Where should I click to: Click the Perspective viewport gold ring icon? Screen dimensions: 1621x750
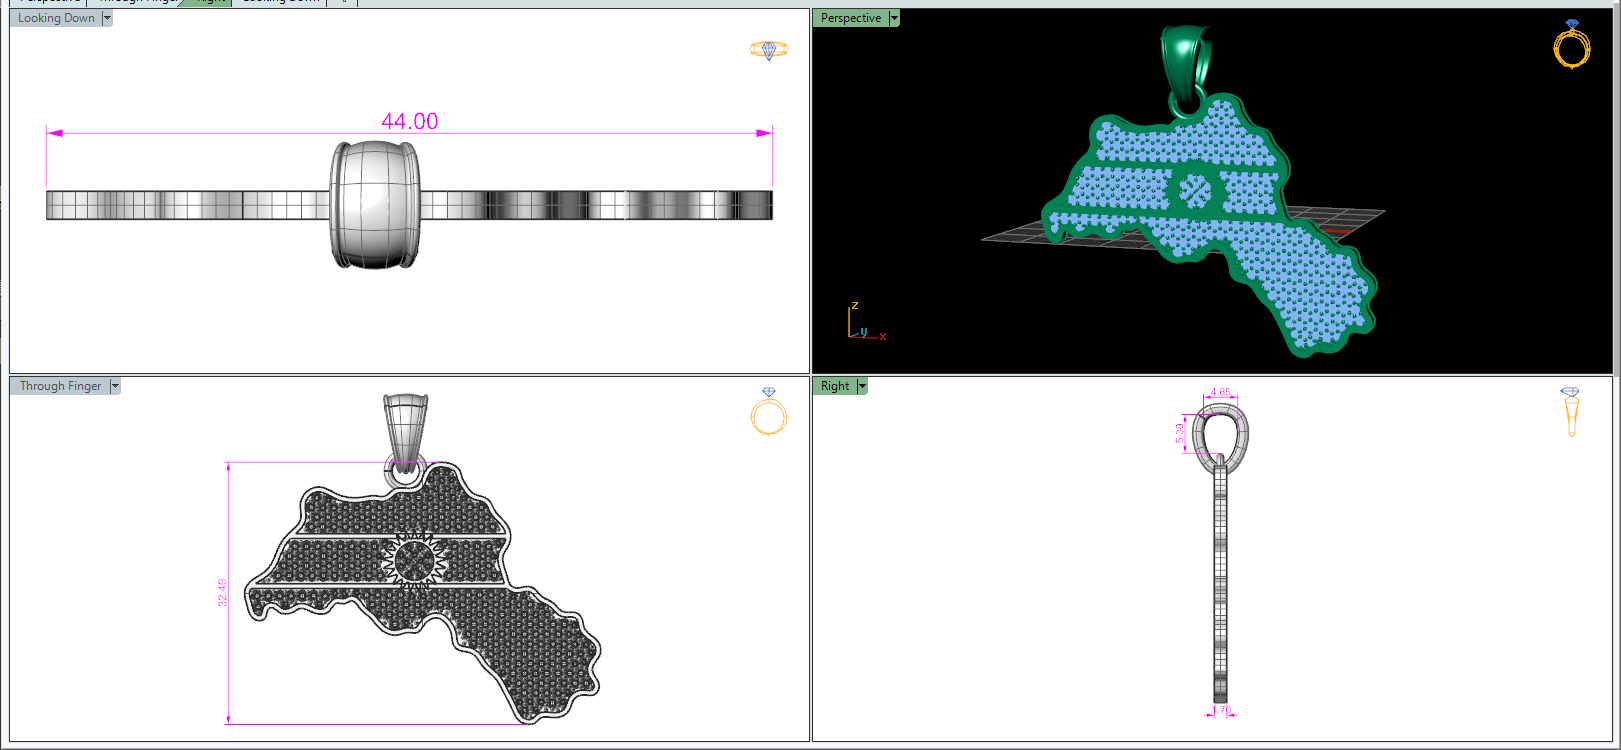[1572, 44]
